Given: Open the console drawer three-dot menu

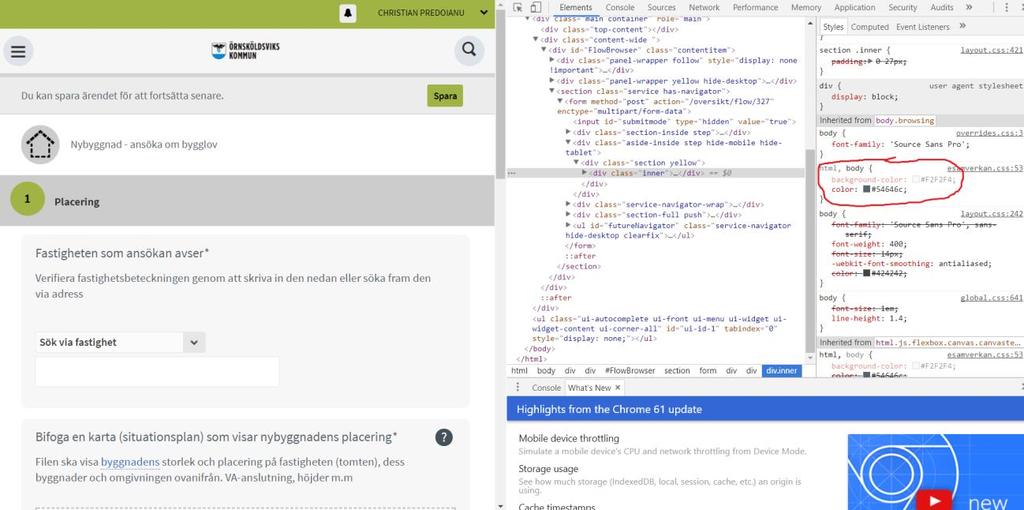Looking at the screenshot, I should [x=518, y=387].
